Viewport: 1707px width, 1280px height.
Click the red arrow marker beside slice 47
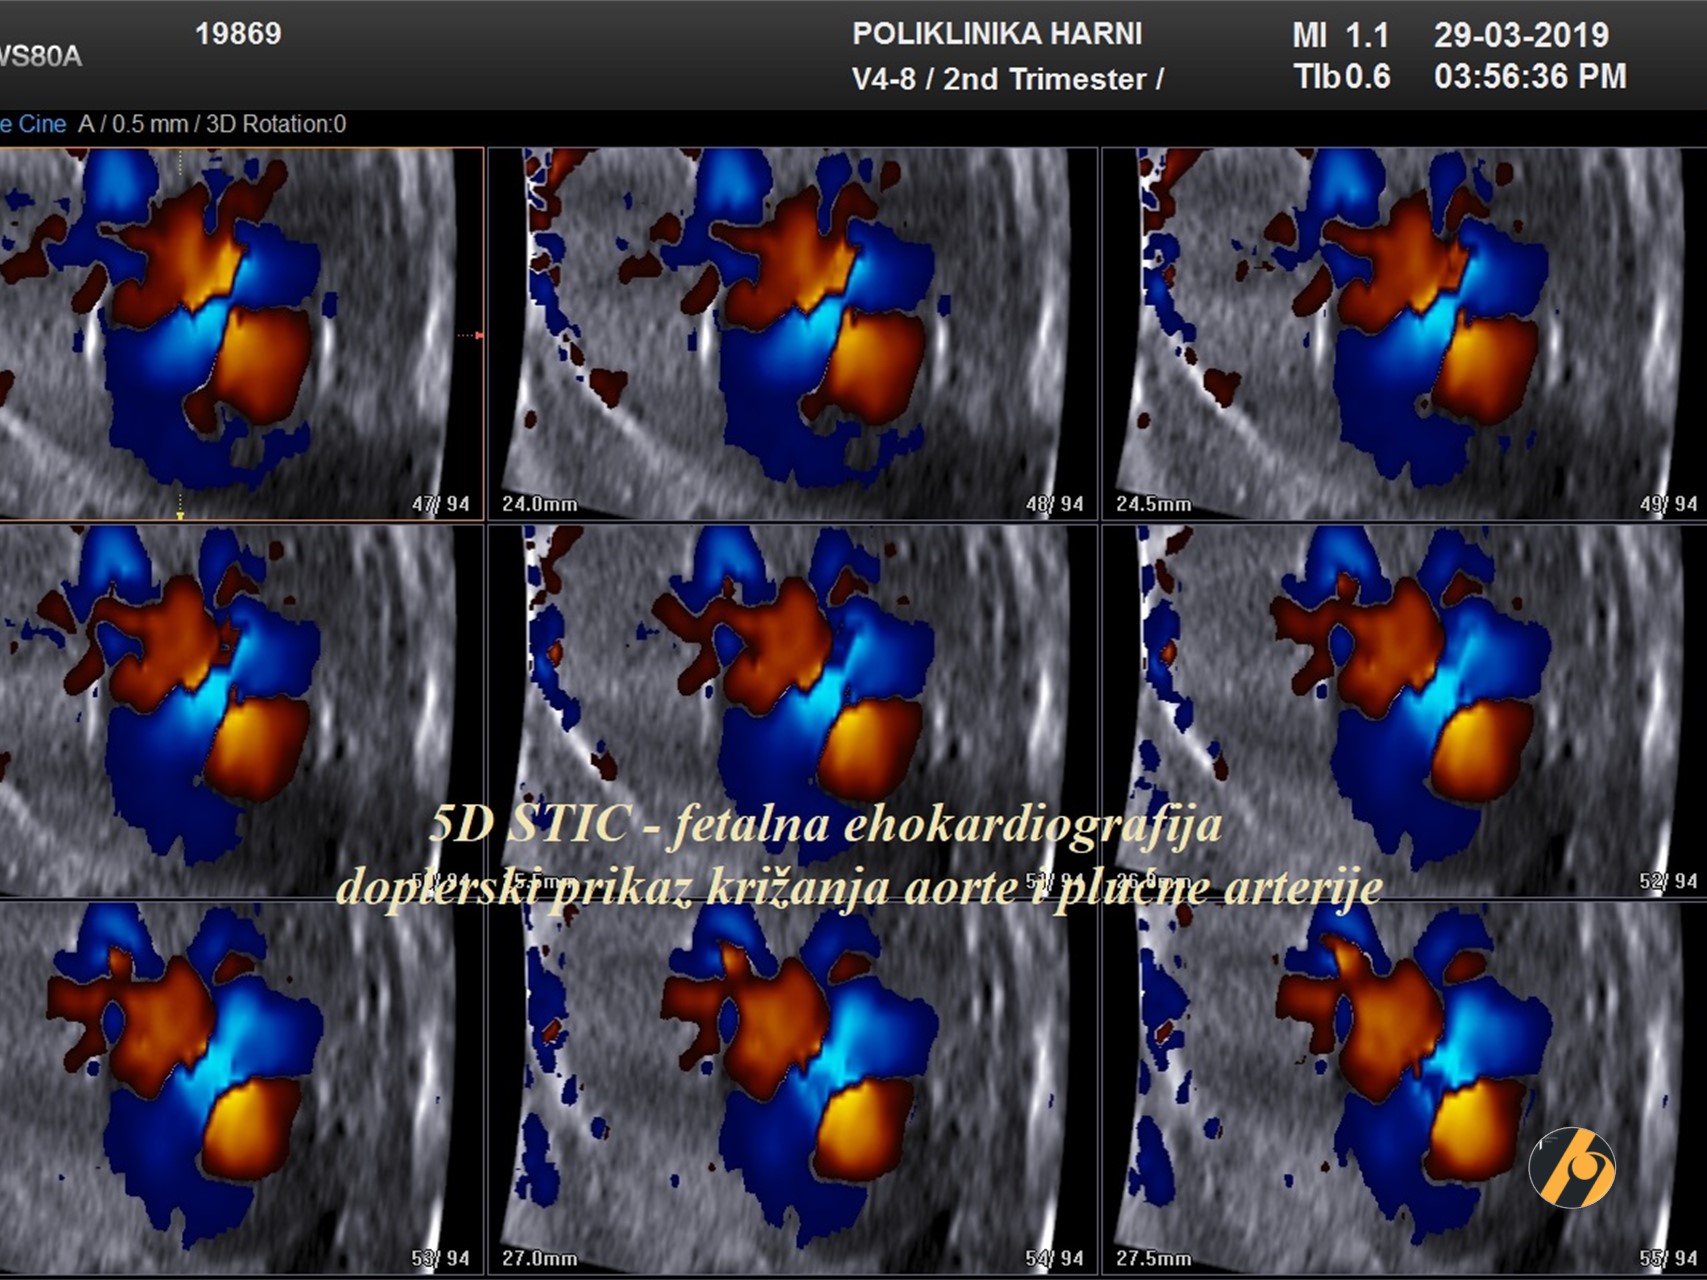(x=476, y=335)
